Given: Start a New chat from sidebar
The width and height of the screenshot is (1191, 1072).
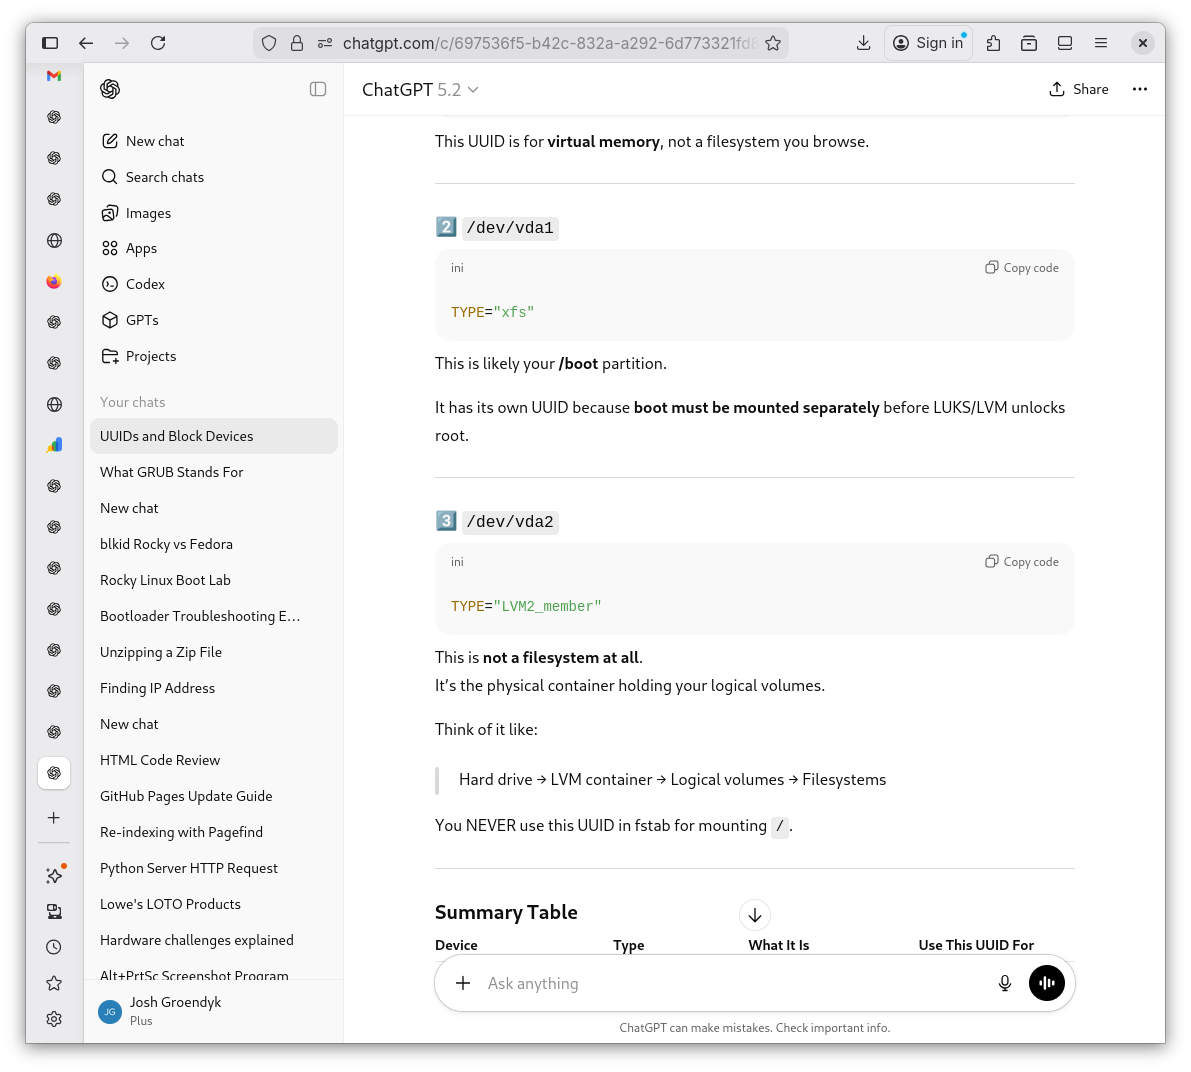Looking at the screenshot, I should [x=155, y=141].
